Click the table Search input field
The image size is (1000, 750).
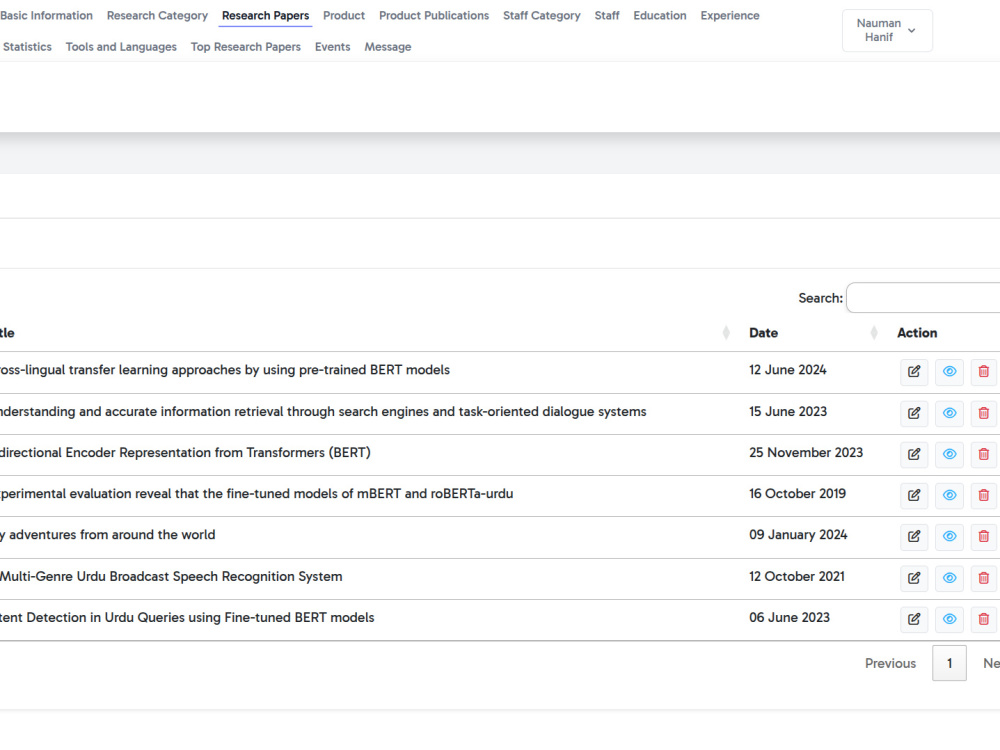[x=923, y=298]
